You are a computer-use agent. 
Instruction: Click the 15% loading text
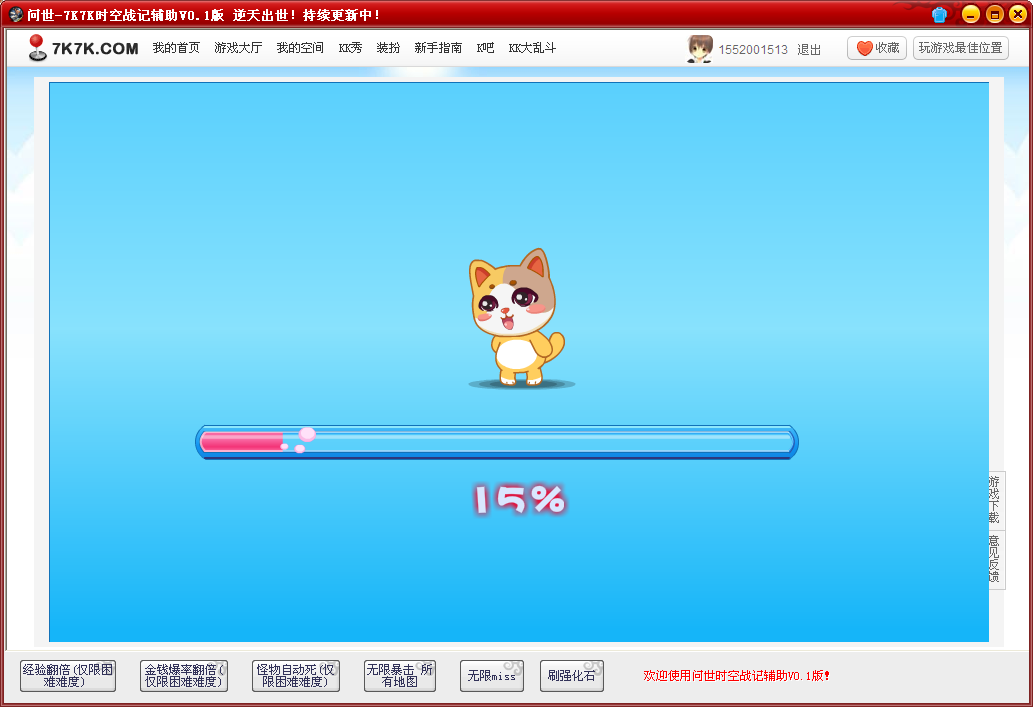(x=519, y=499)
